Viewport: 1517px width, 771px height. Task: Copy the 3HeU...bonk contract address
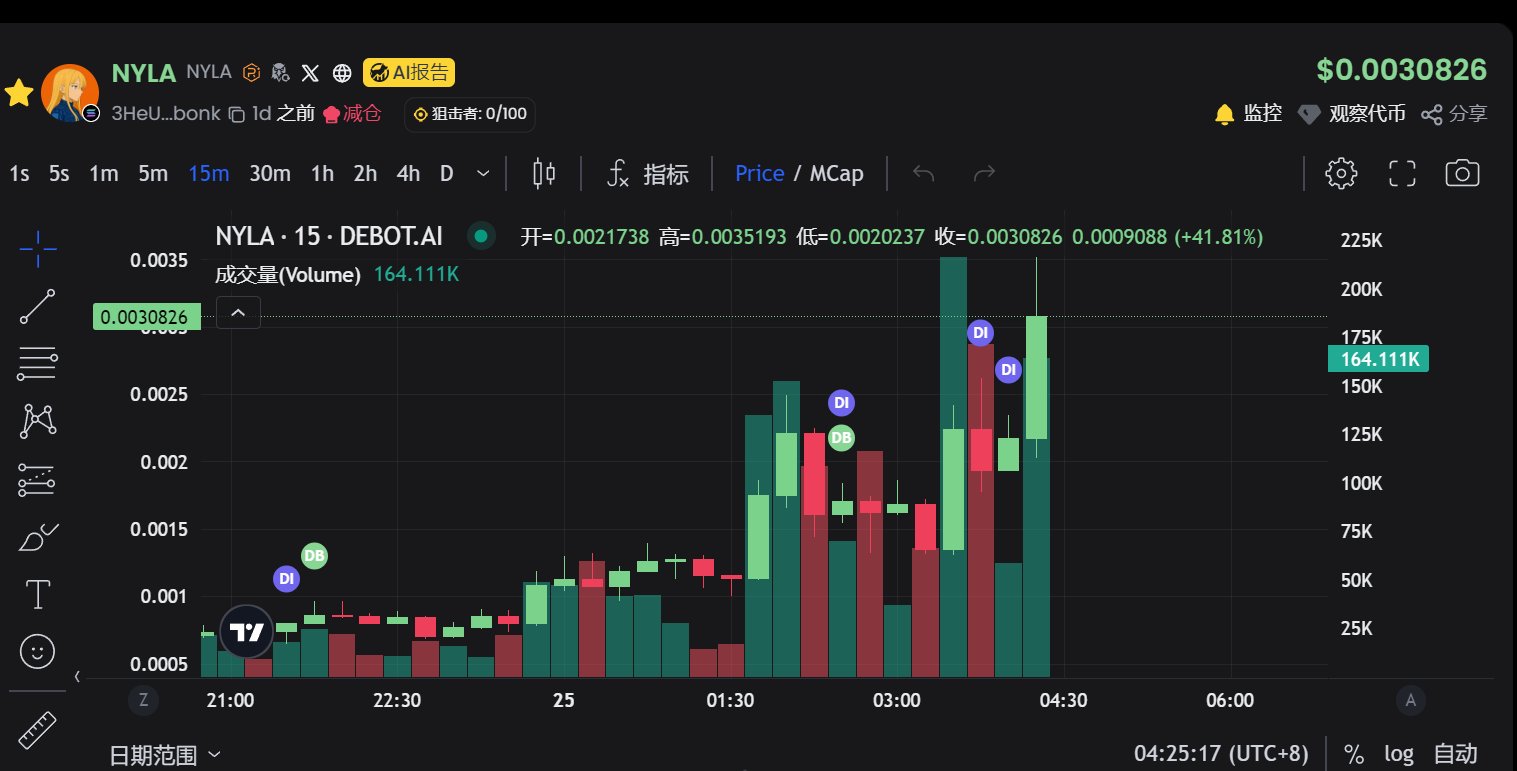coord(236,114)
